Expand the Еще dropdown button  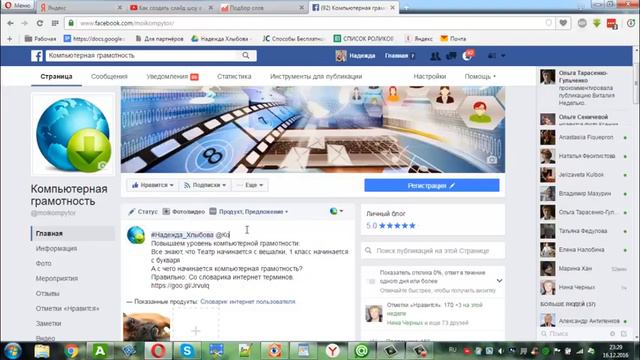click(250, 185)
